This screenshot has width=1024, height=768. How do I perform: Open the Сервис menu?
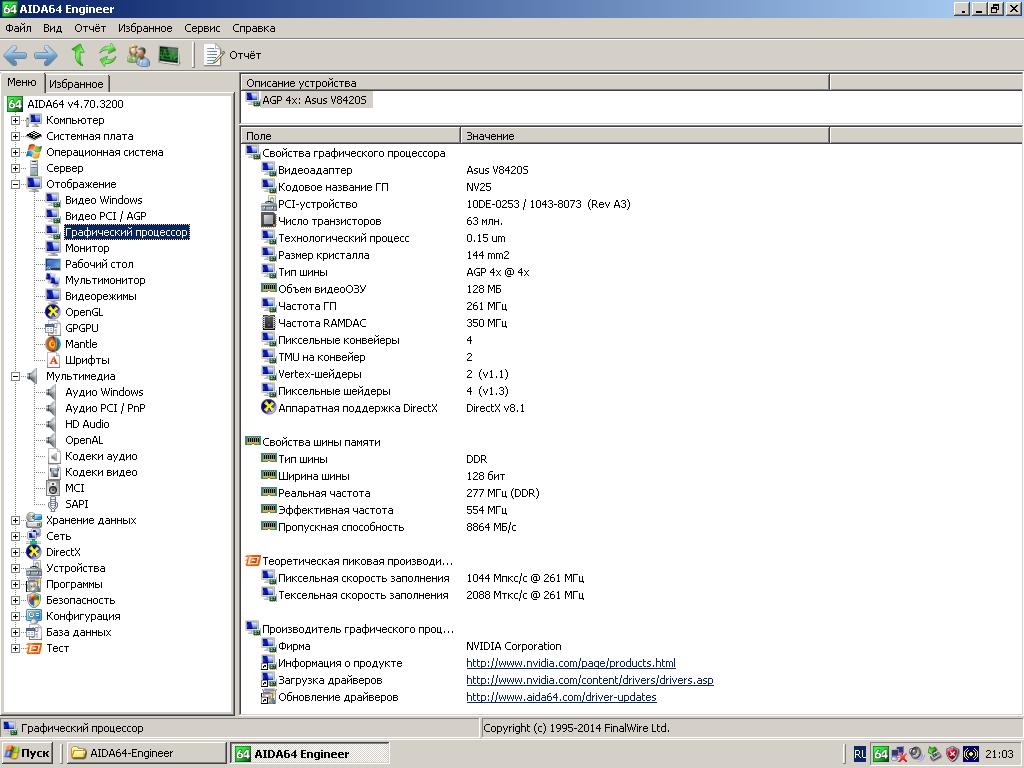(202, 28)
